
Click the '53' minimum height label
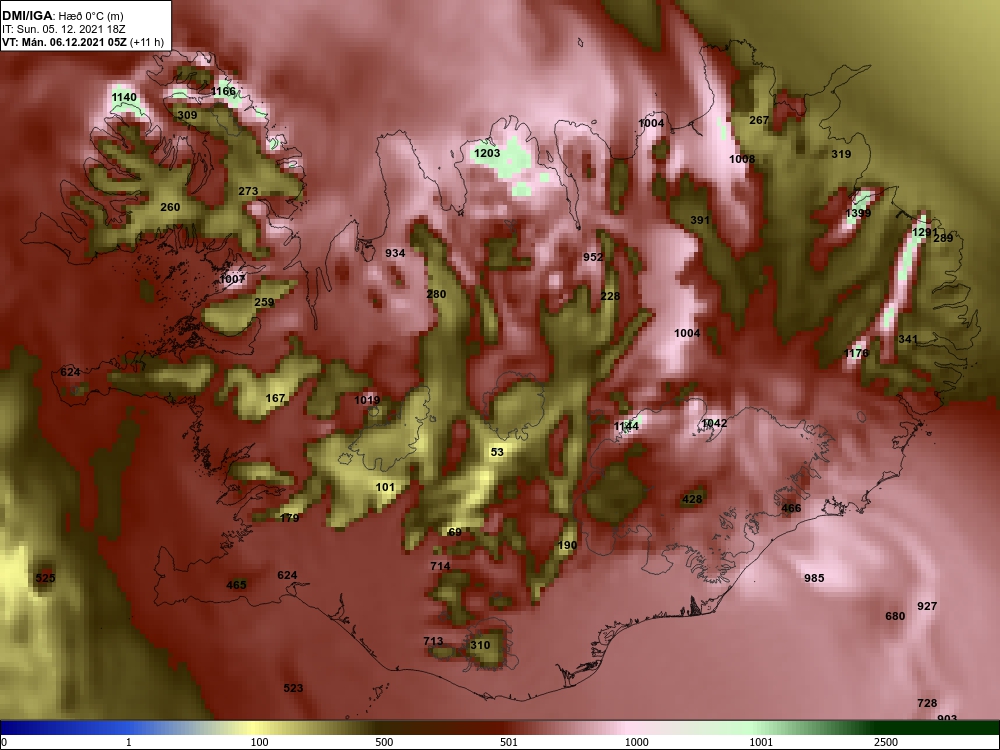tap(497, 452)
